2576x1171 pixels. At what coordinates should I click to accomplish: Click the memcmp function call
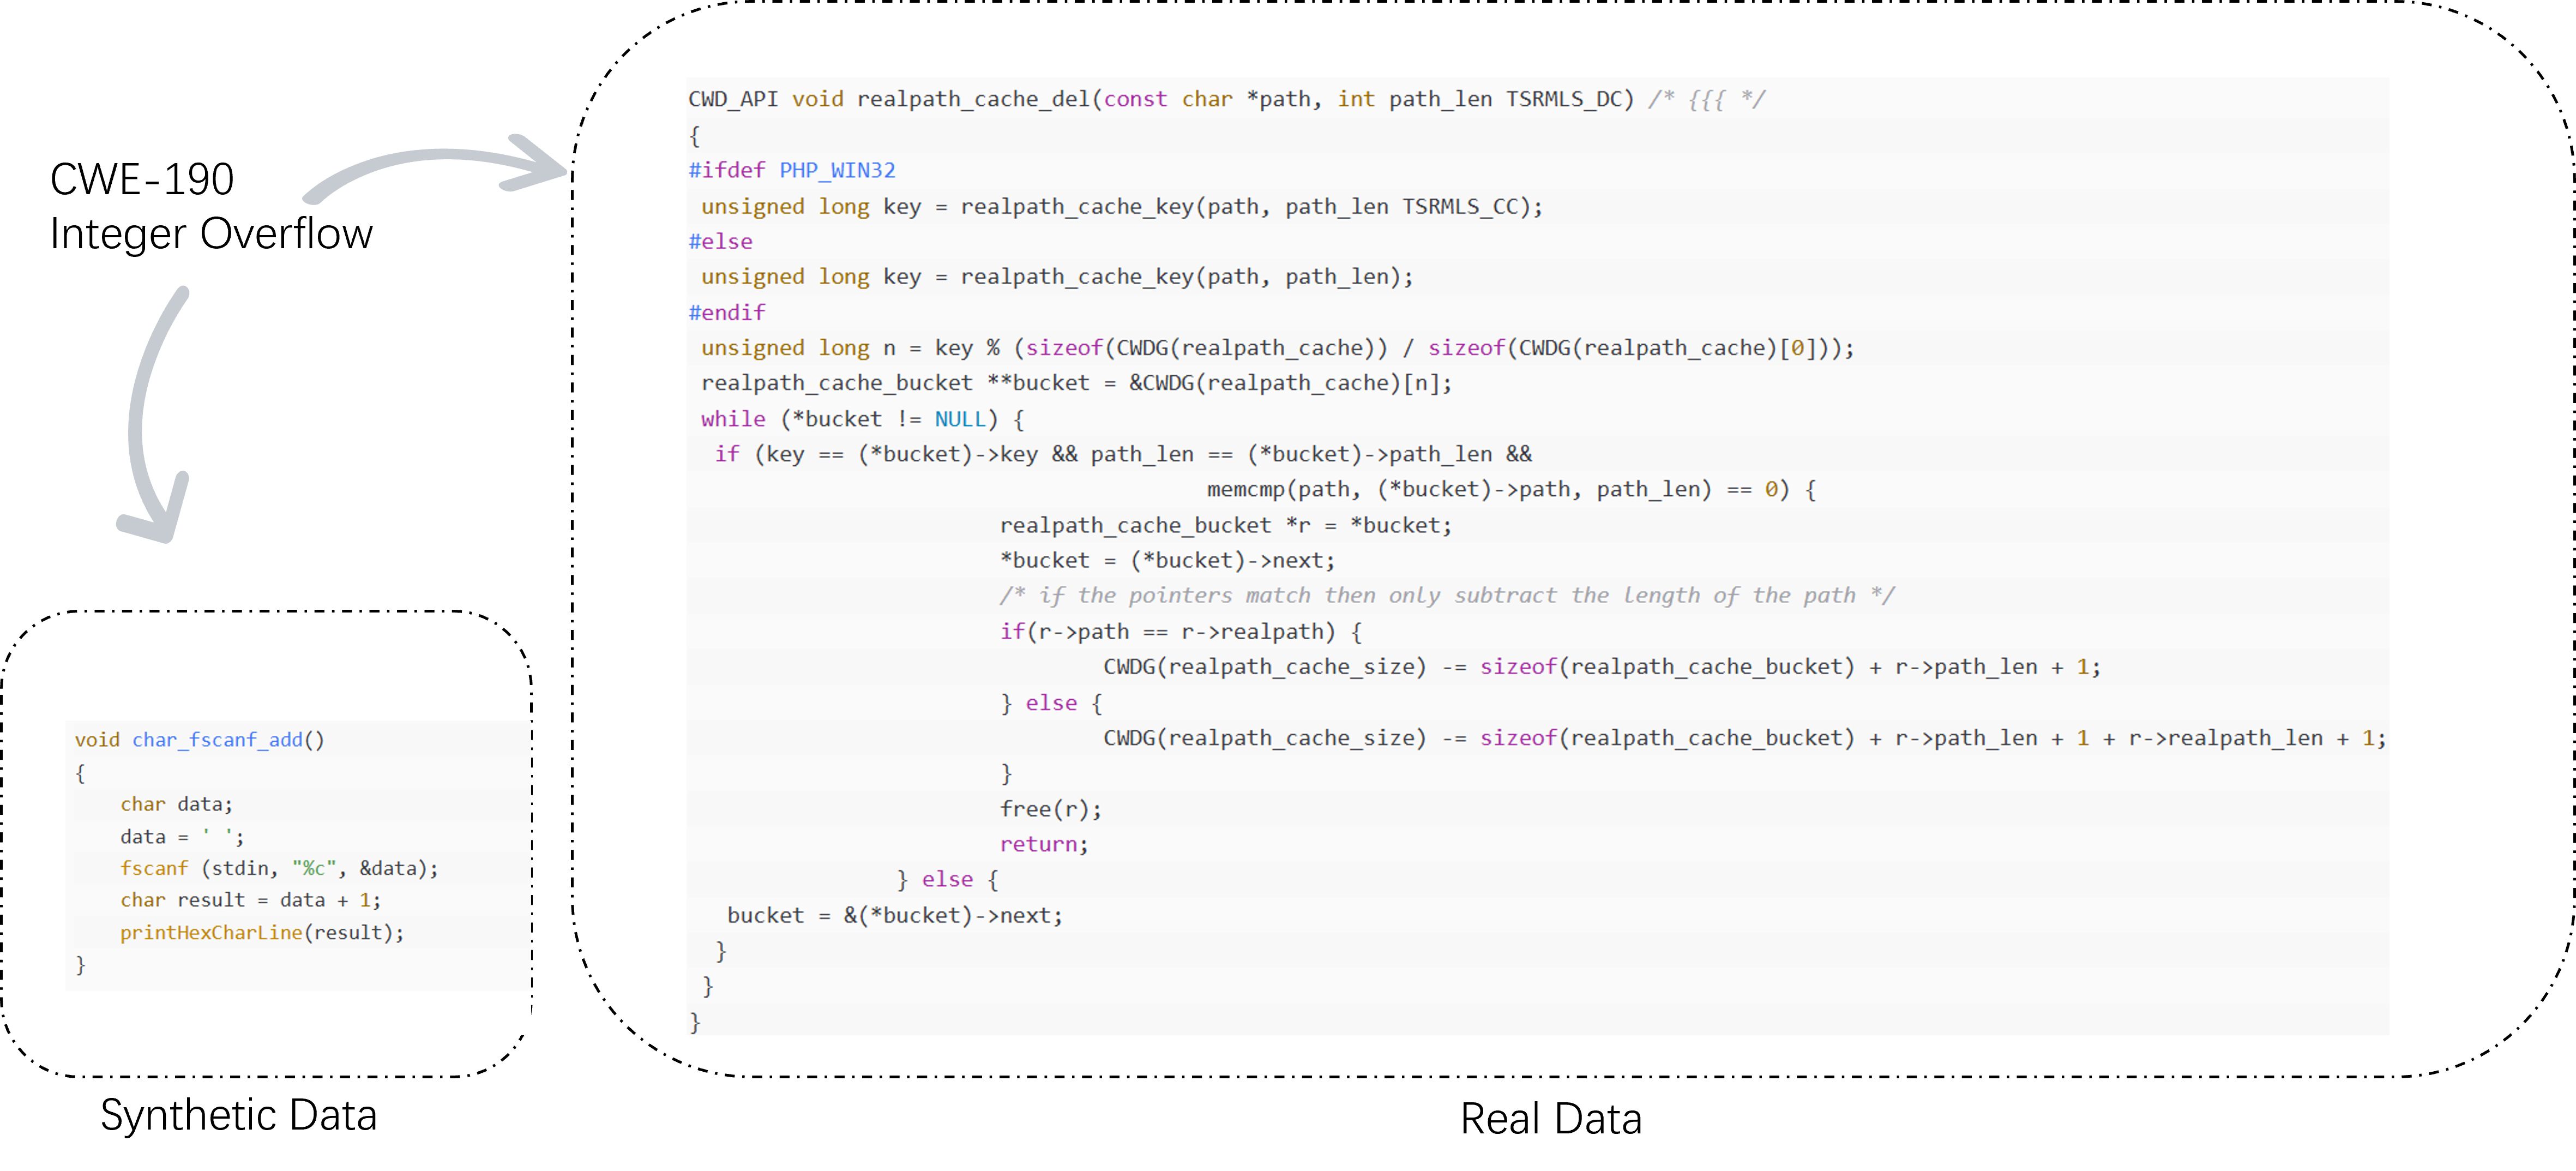(x=1245, y=489)
